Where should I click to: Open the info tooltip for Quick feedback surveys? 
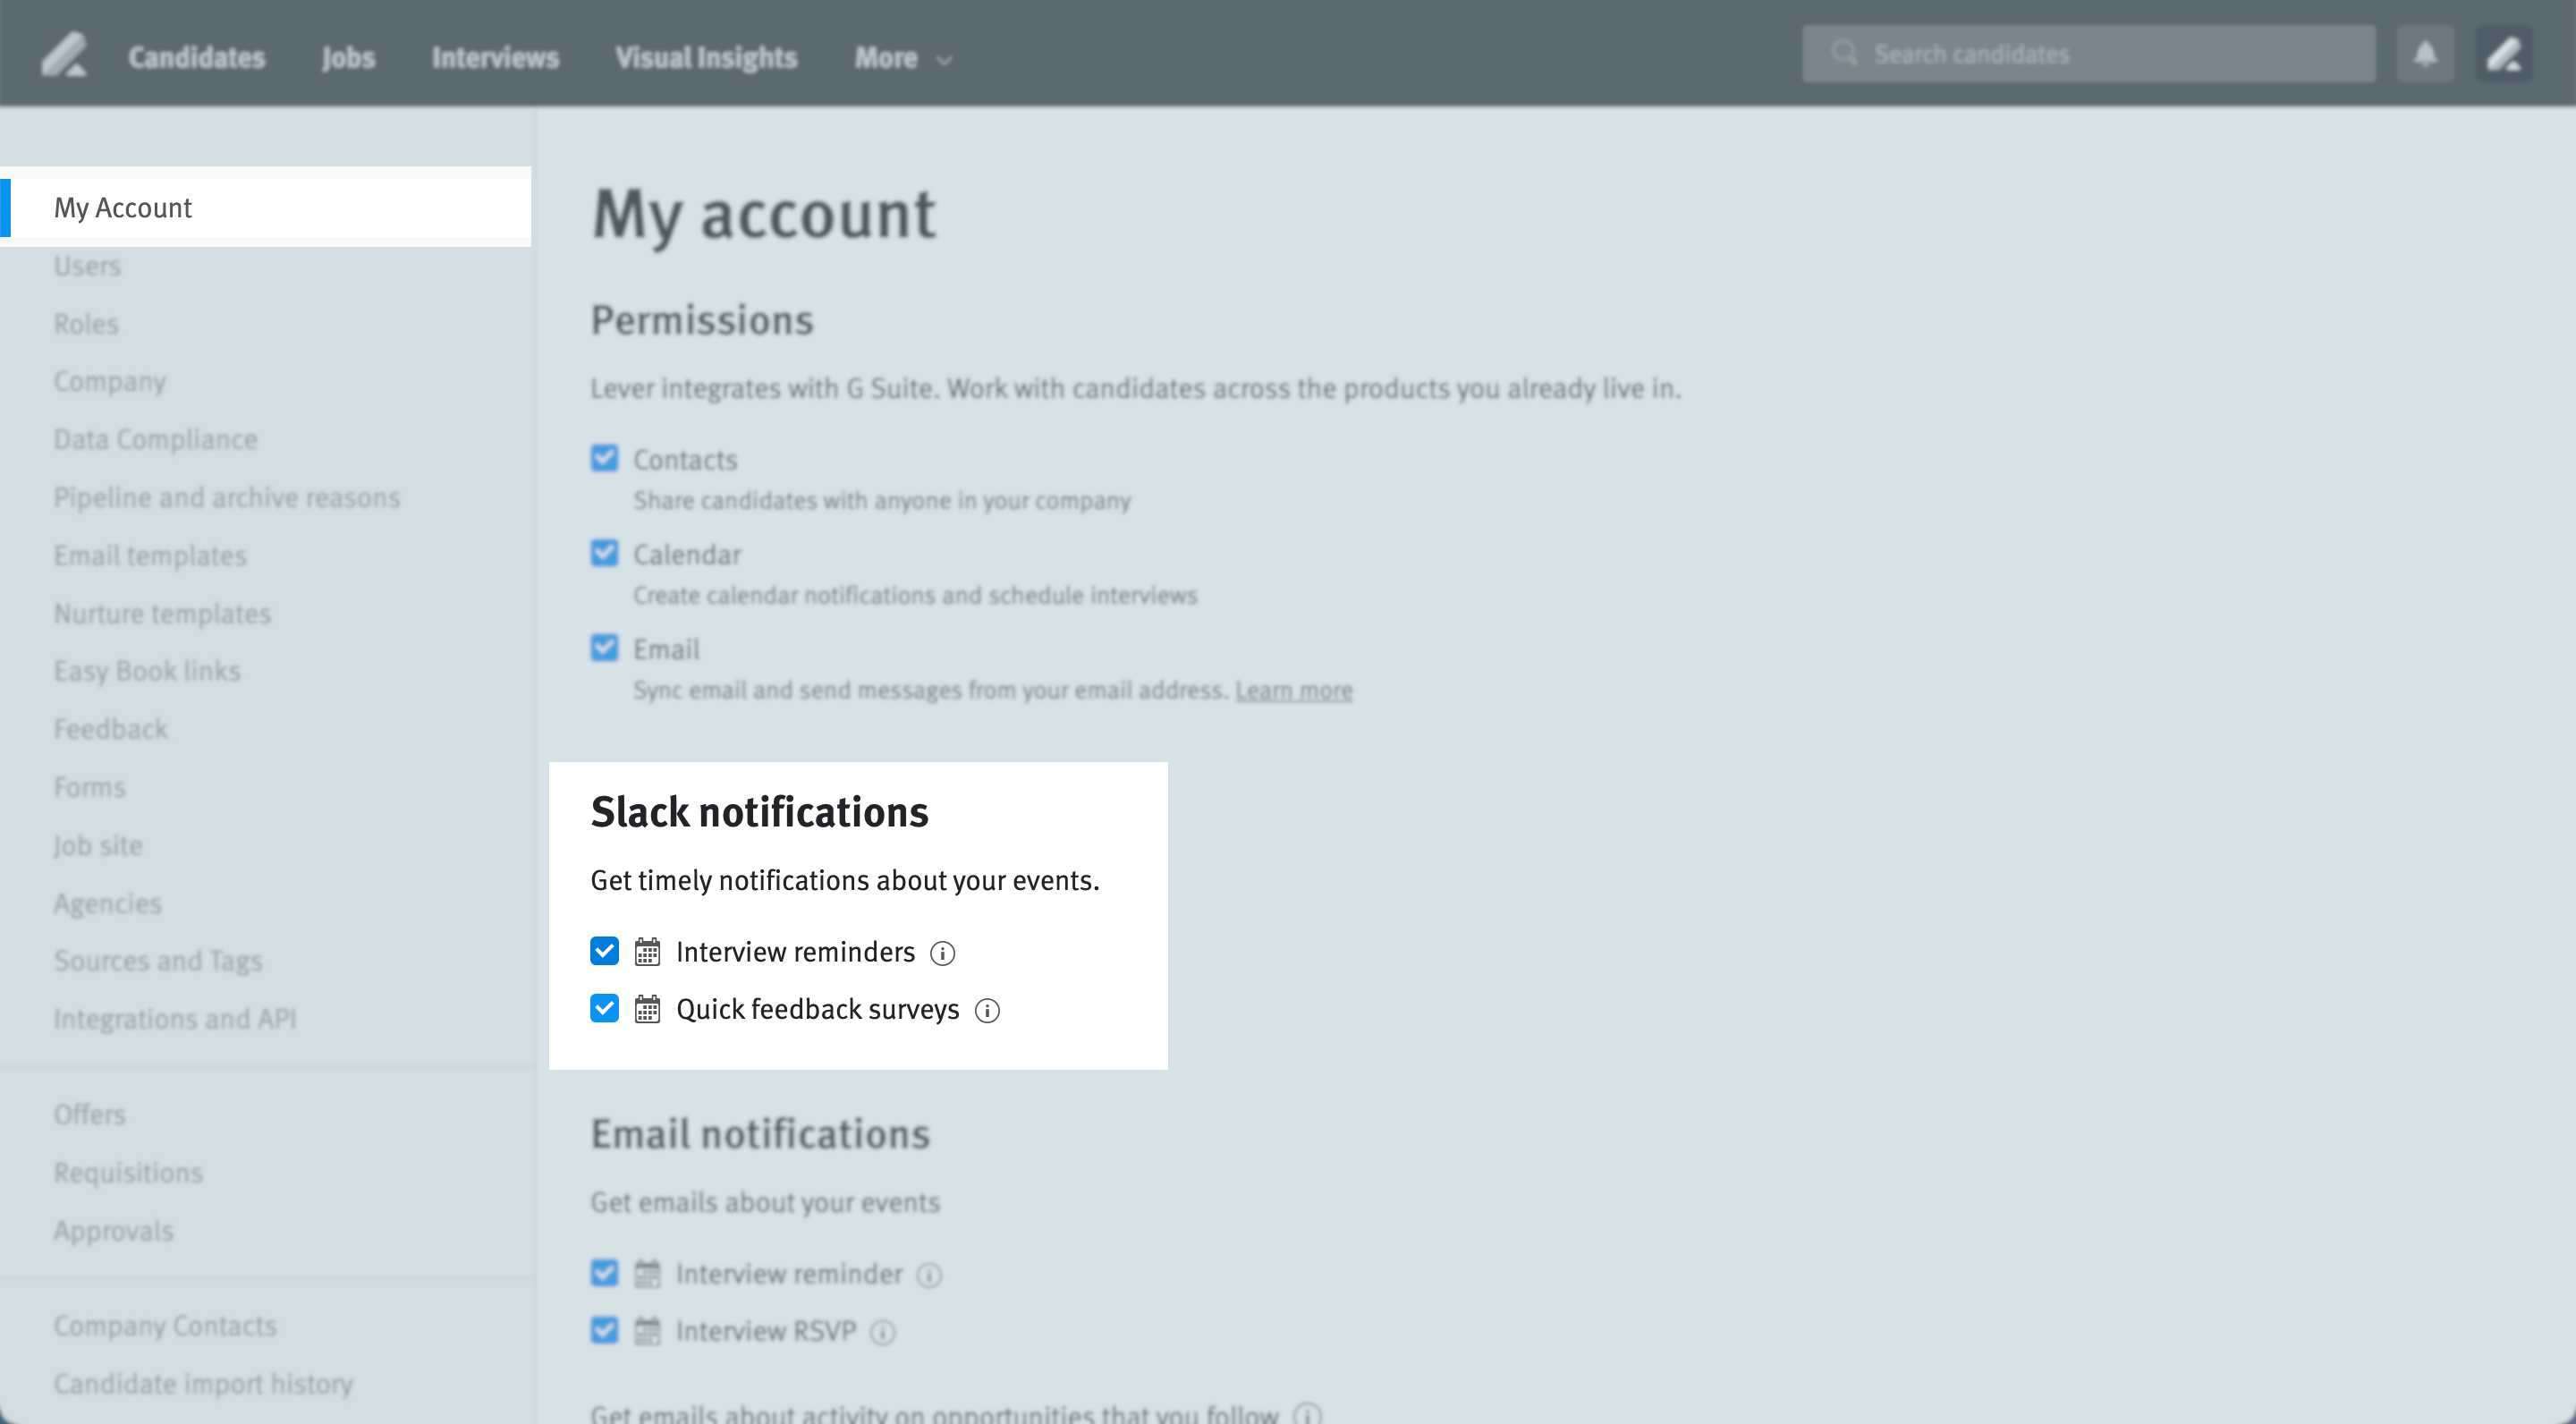click(988, 1010)
